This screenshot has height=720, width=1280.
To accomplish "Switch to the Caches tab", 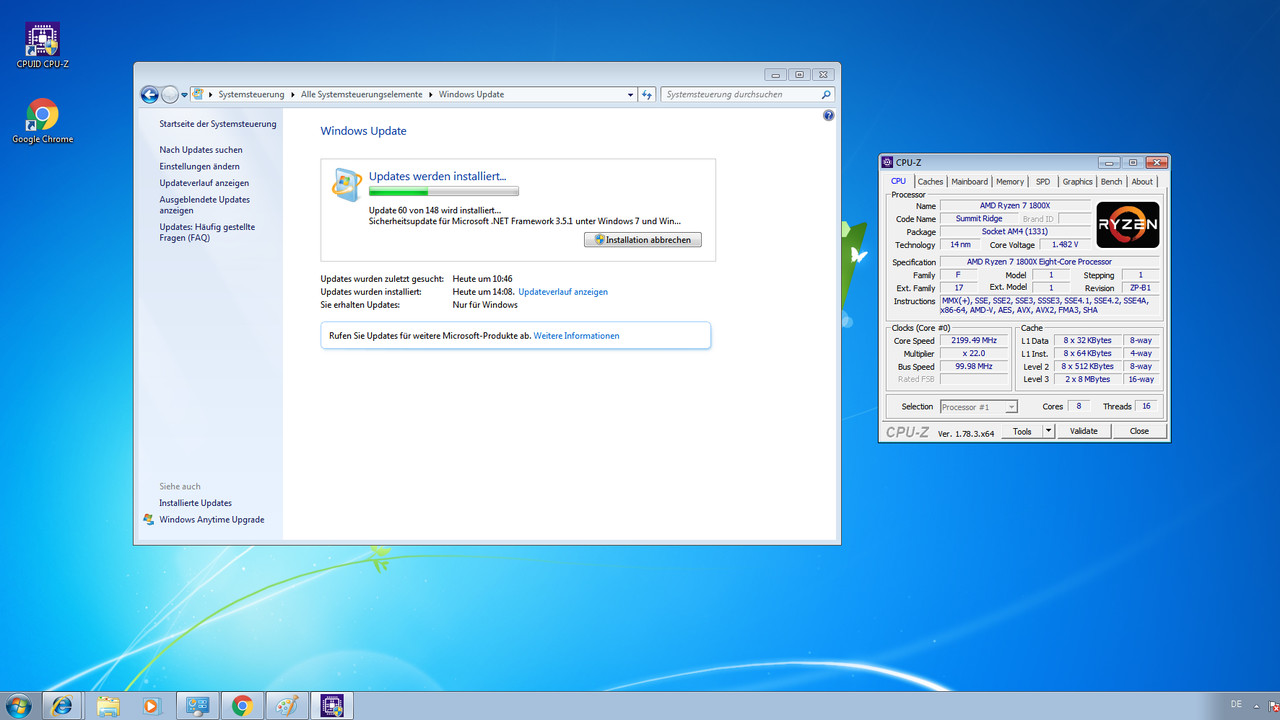I will pyautogui.click(x=930, y=181).
